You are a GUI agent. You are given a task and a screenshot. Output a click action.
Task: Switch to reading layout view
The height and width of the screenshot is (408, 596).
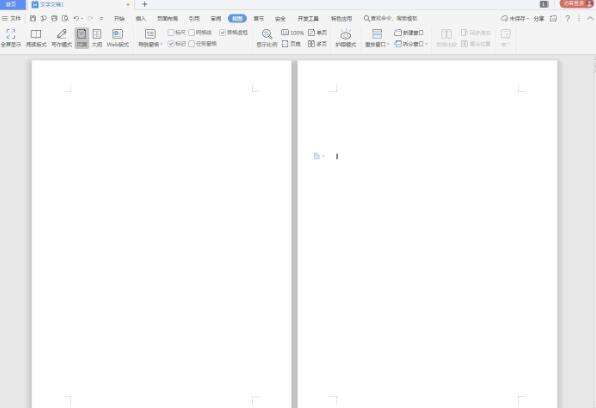[x=36, y=37]
